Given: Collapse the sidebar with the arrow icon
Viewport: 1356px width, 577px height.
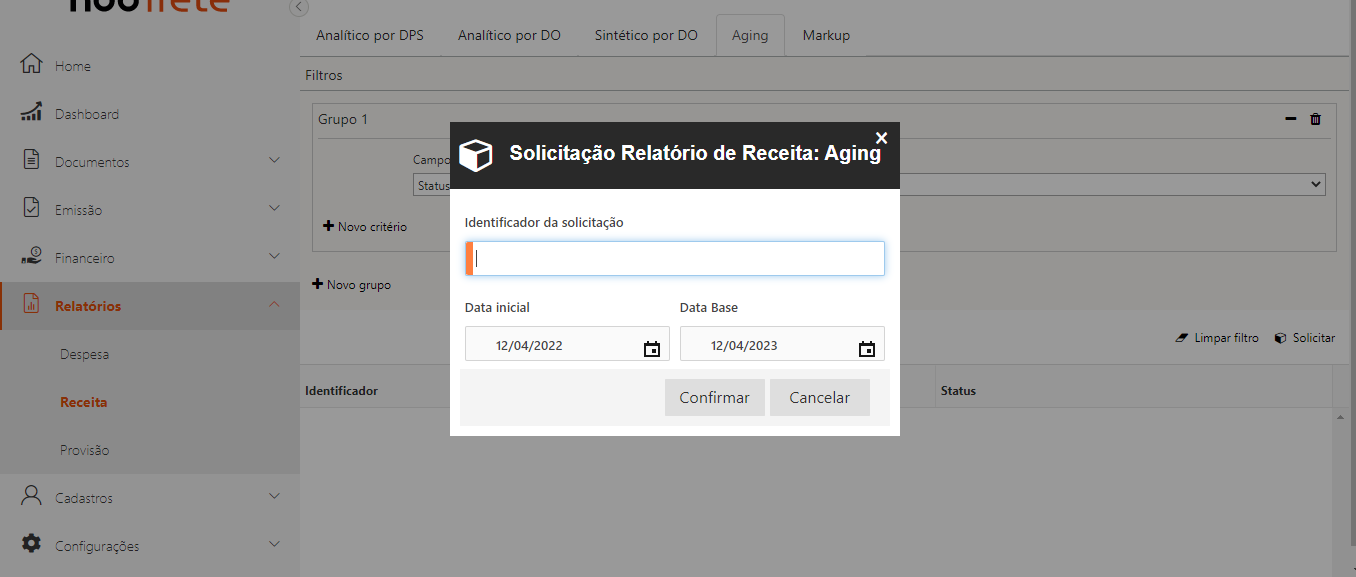Looking at the screenshot, I should 298,7.
